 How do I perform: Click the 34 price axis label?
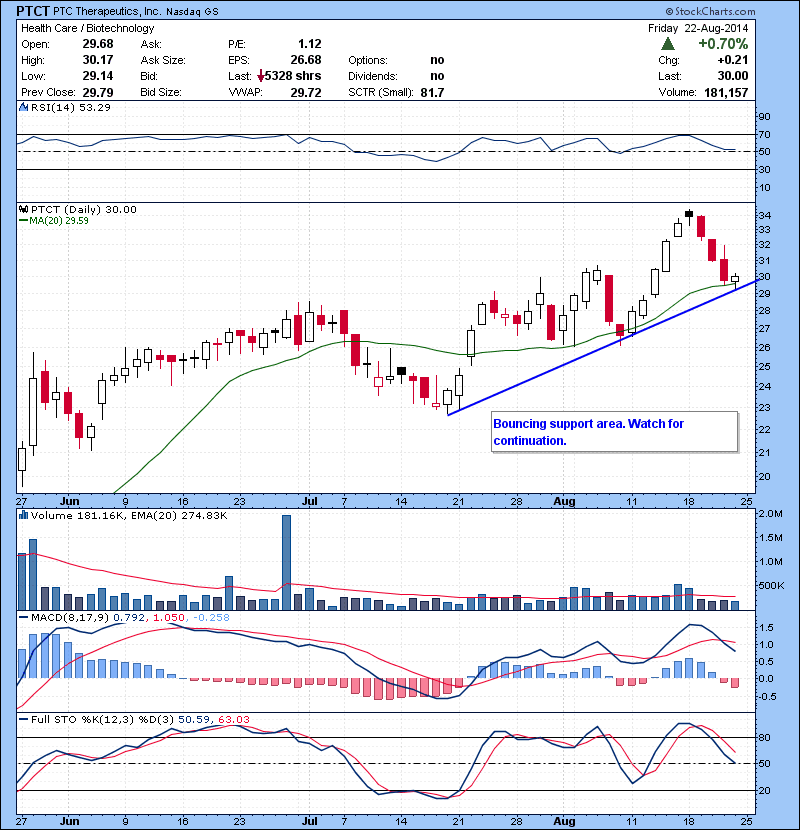(x=764, y=215)
